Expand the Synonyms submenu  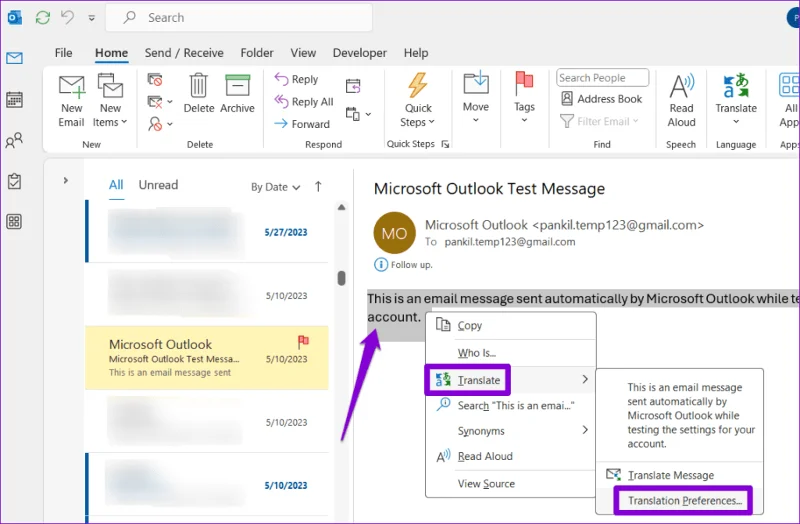511,431
